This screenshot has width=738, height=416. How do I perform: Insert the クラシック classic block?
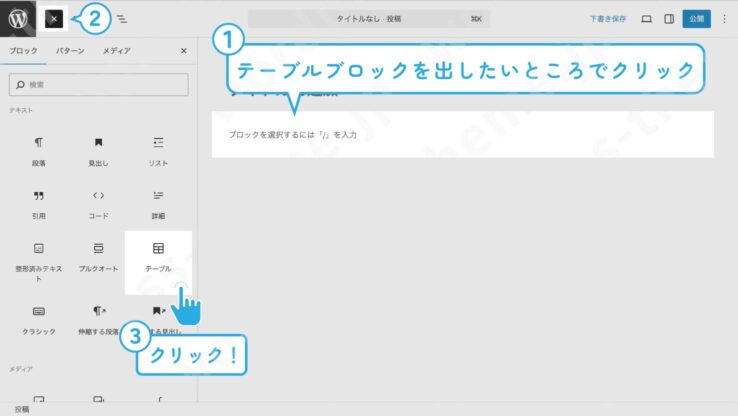click(x=39, y=320)
